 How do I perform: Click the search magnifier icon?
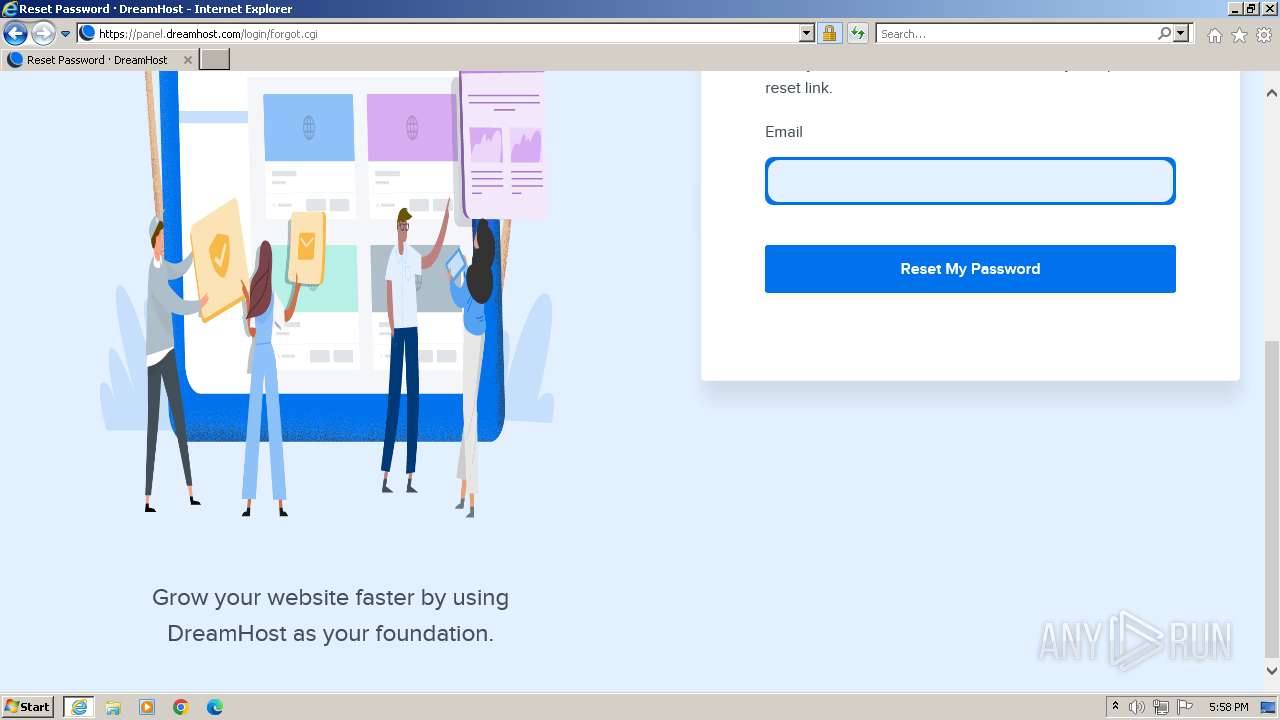point(1164,34)
